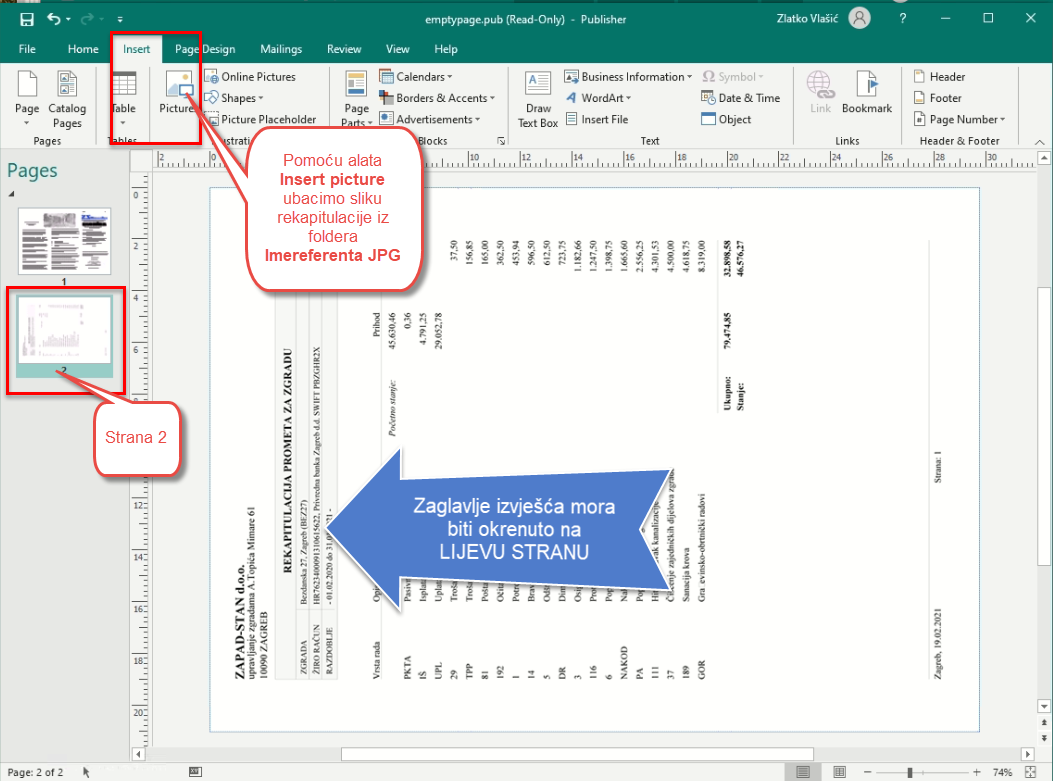Add a Bookmark

coord(867,92)
